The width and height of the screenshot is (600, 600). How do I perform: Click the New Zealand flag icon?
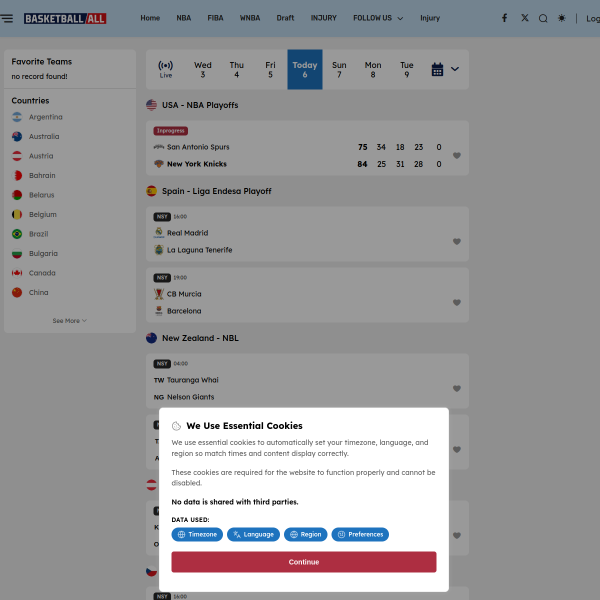pyautogui.click(x=152, y=338)
